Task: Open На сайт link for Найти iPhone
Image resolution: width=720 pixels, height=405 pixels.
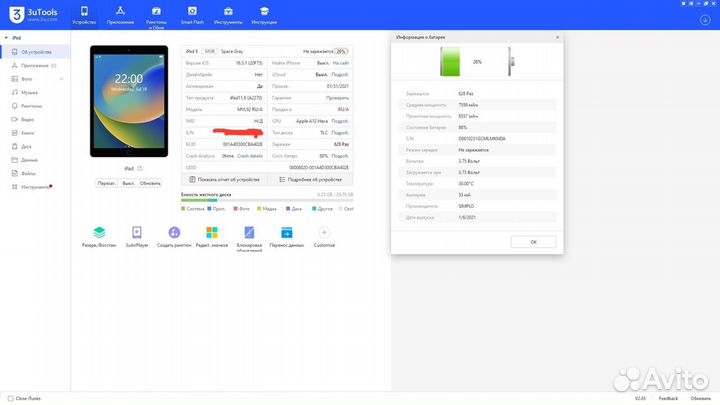Action: [341, 63]
